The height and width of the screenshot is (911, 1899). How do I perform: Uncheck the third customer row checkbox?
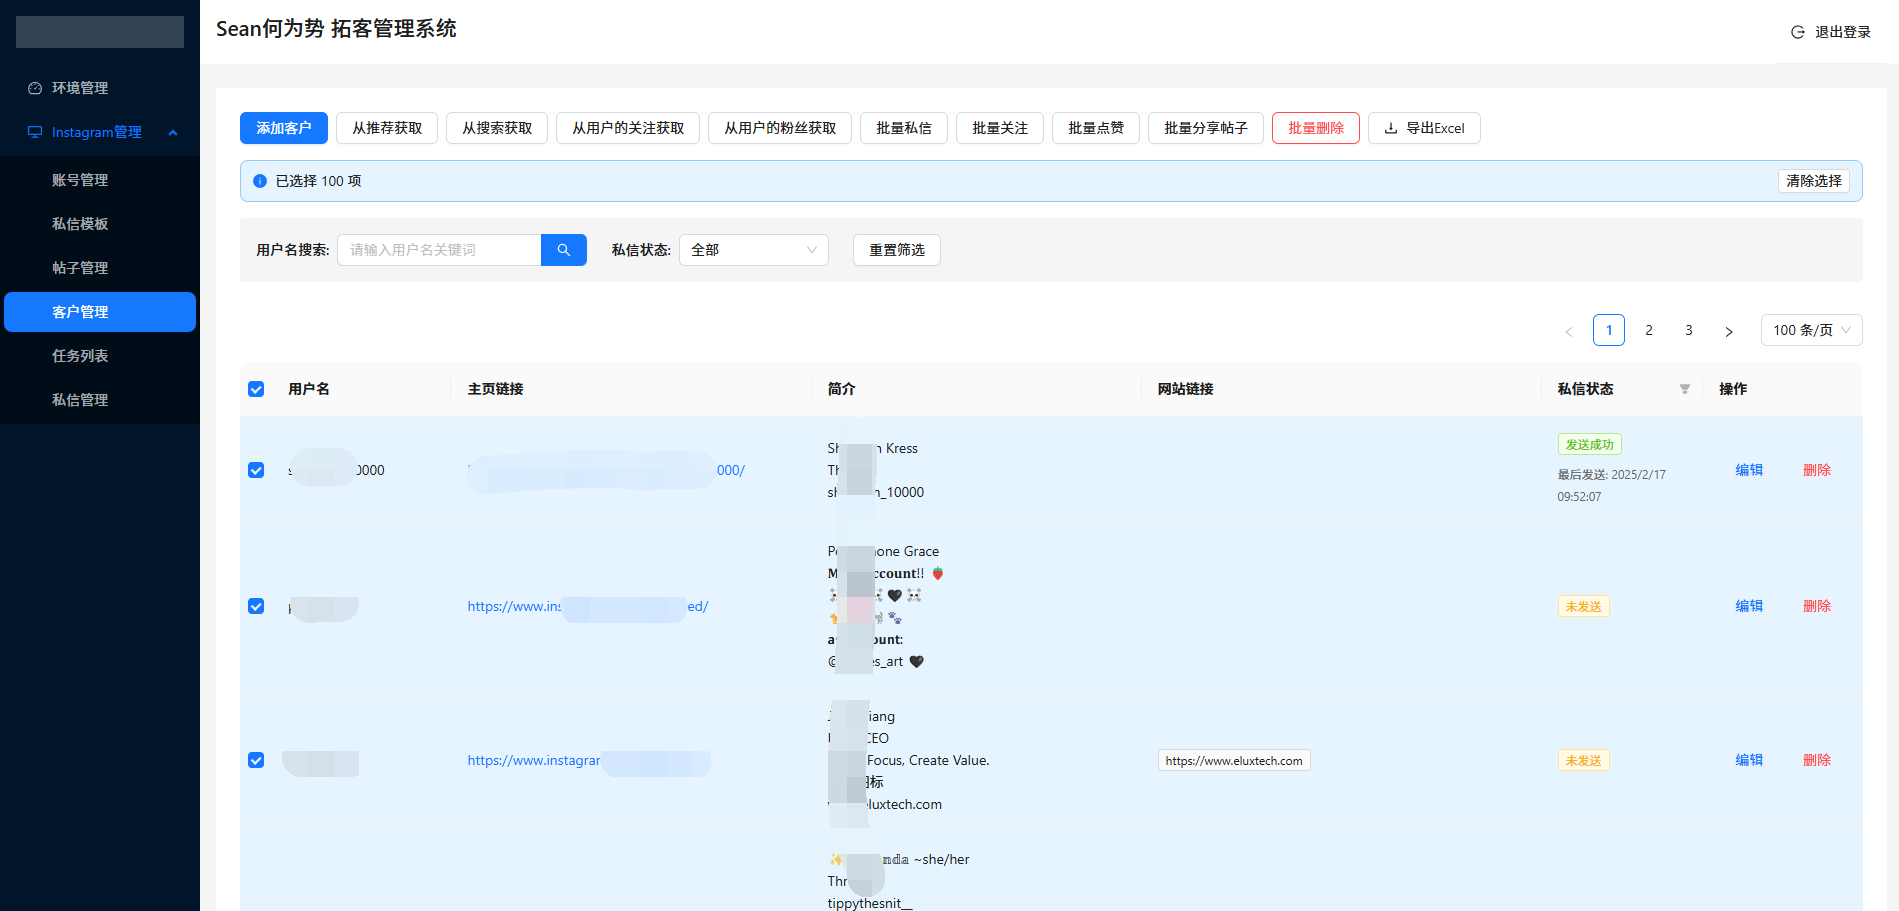pos(256,760)
